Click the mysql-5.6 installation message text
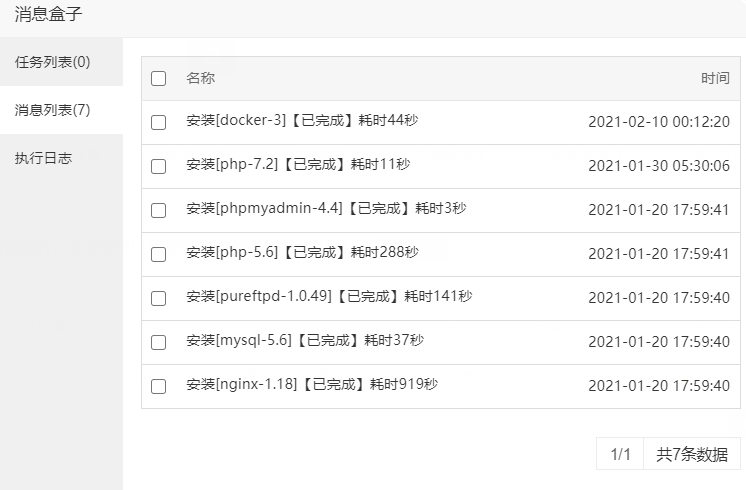This screenshot has height=490, width=746. click(x=305, y=341)
